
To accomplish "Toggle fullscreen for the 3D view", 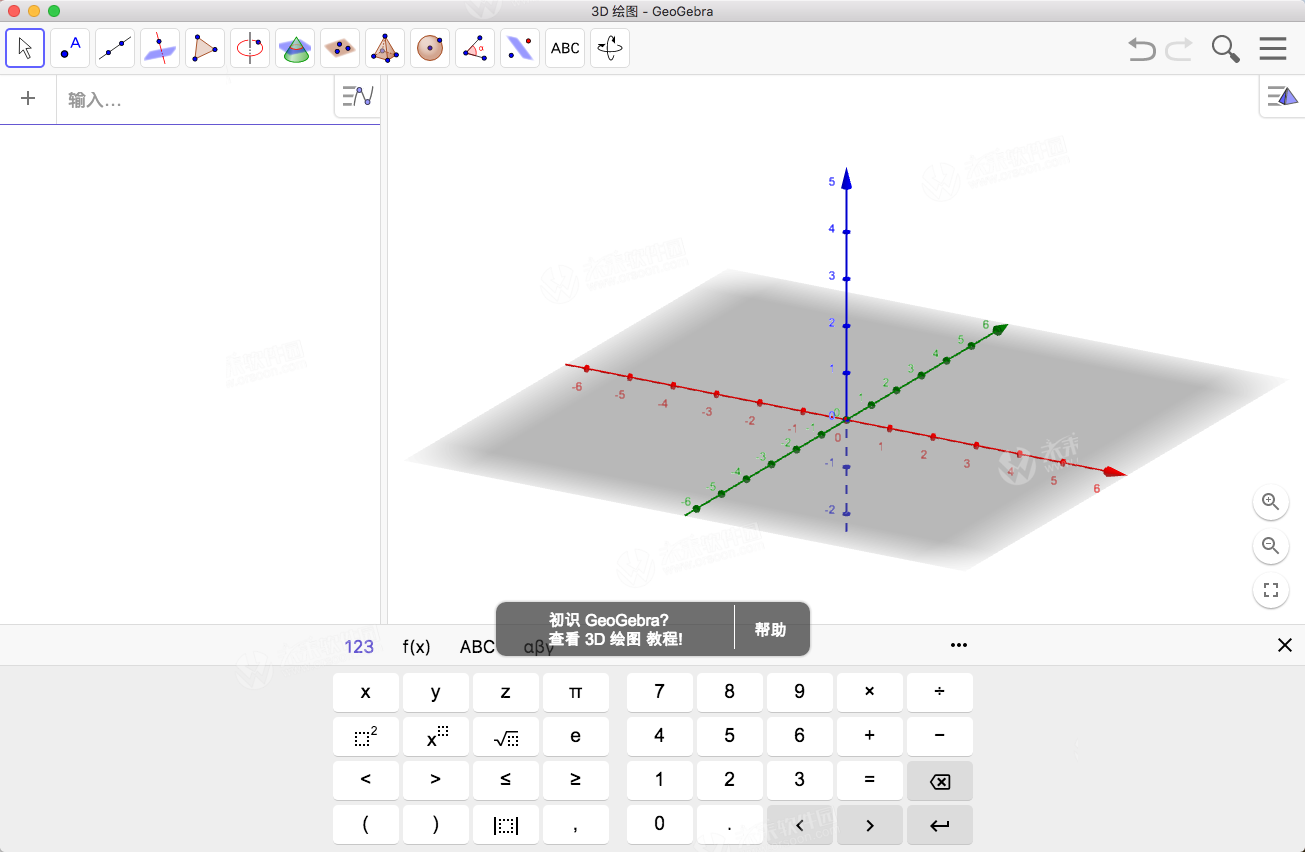I will coord(1271,590).
